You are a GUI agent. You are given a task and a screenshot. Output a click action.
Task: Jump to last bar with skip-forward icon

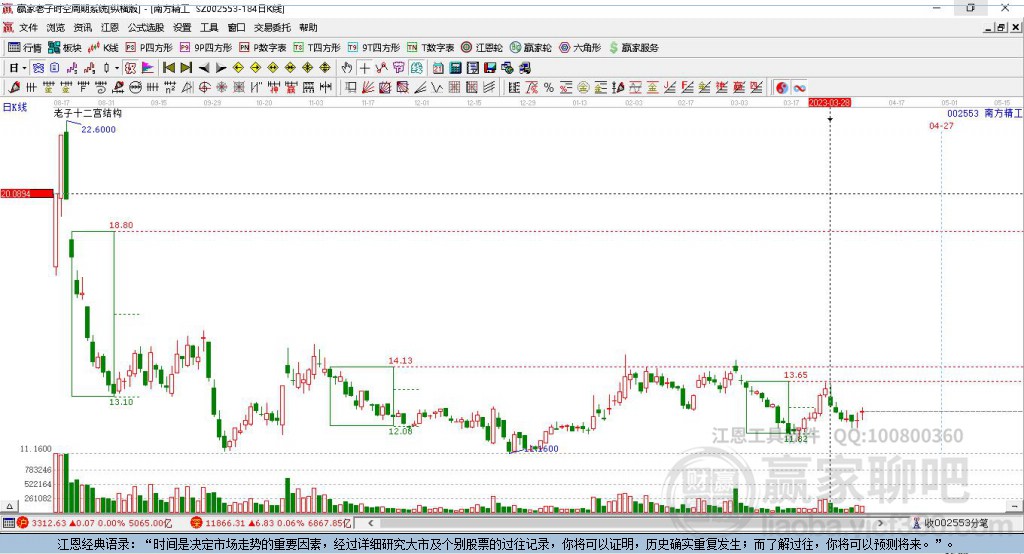[x=186, y=68]
